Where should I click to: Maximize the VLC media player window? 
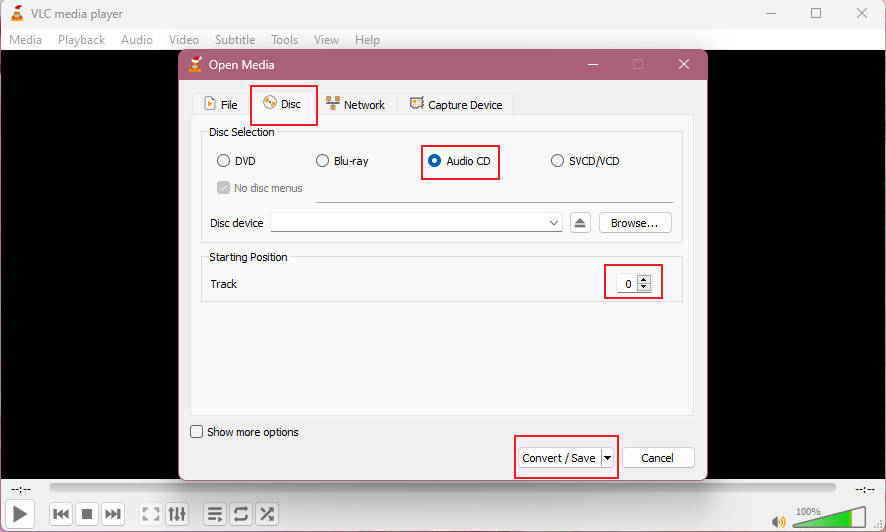(x=816, y=13)
